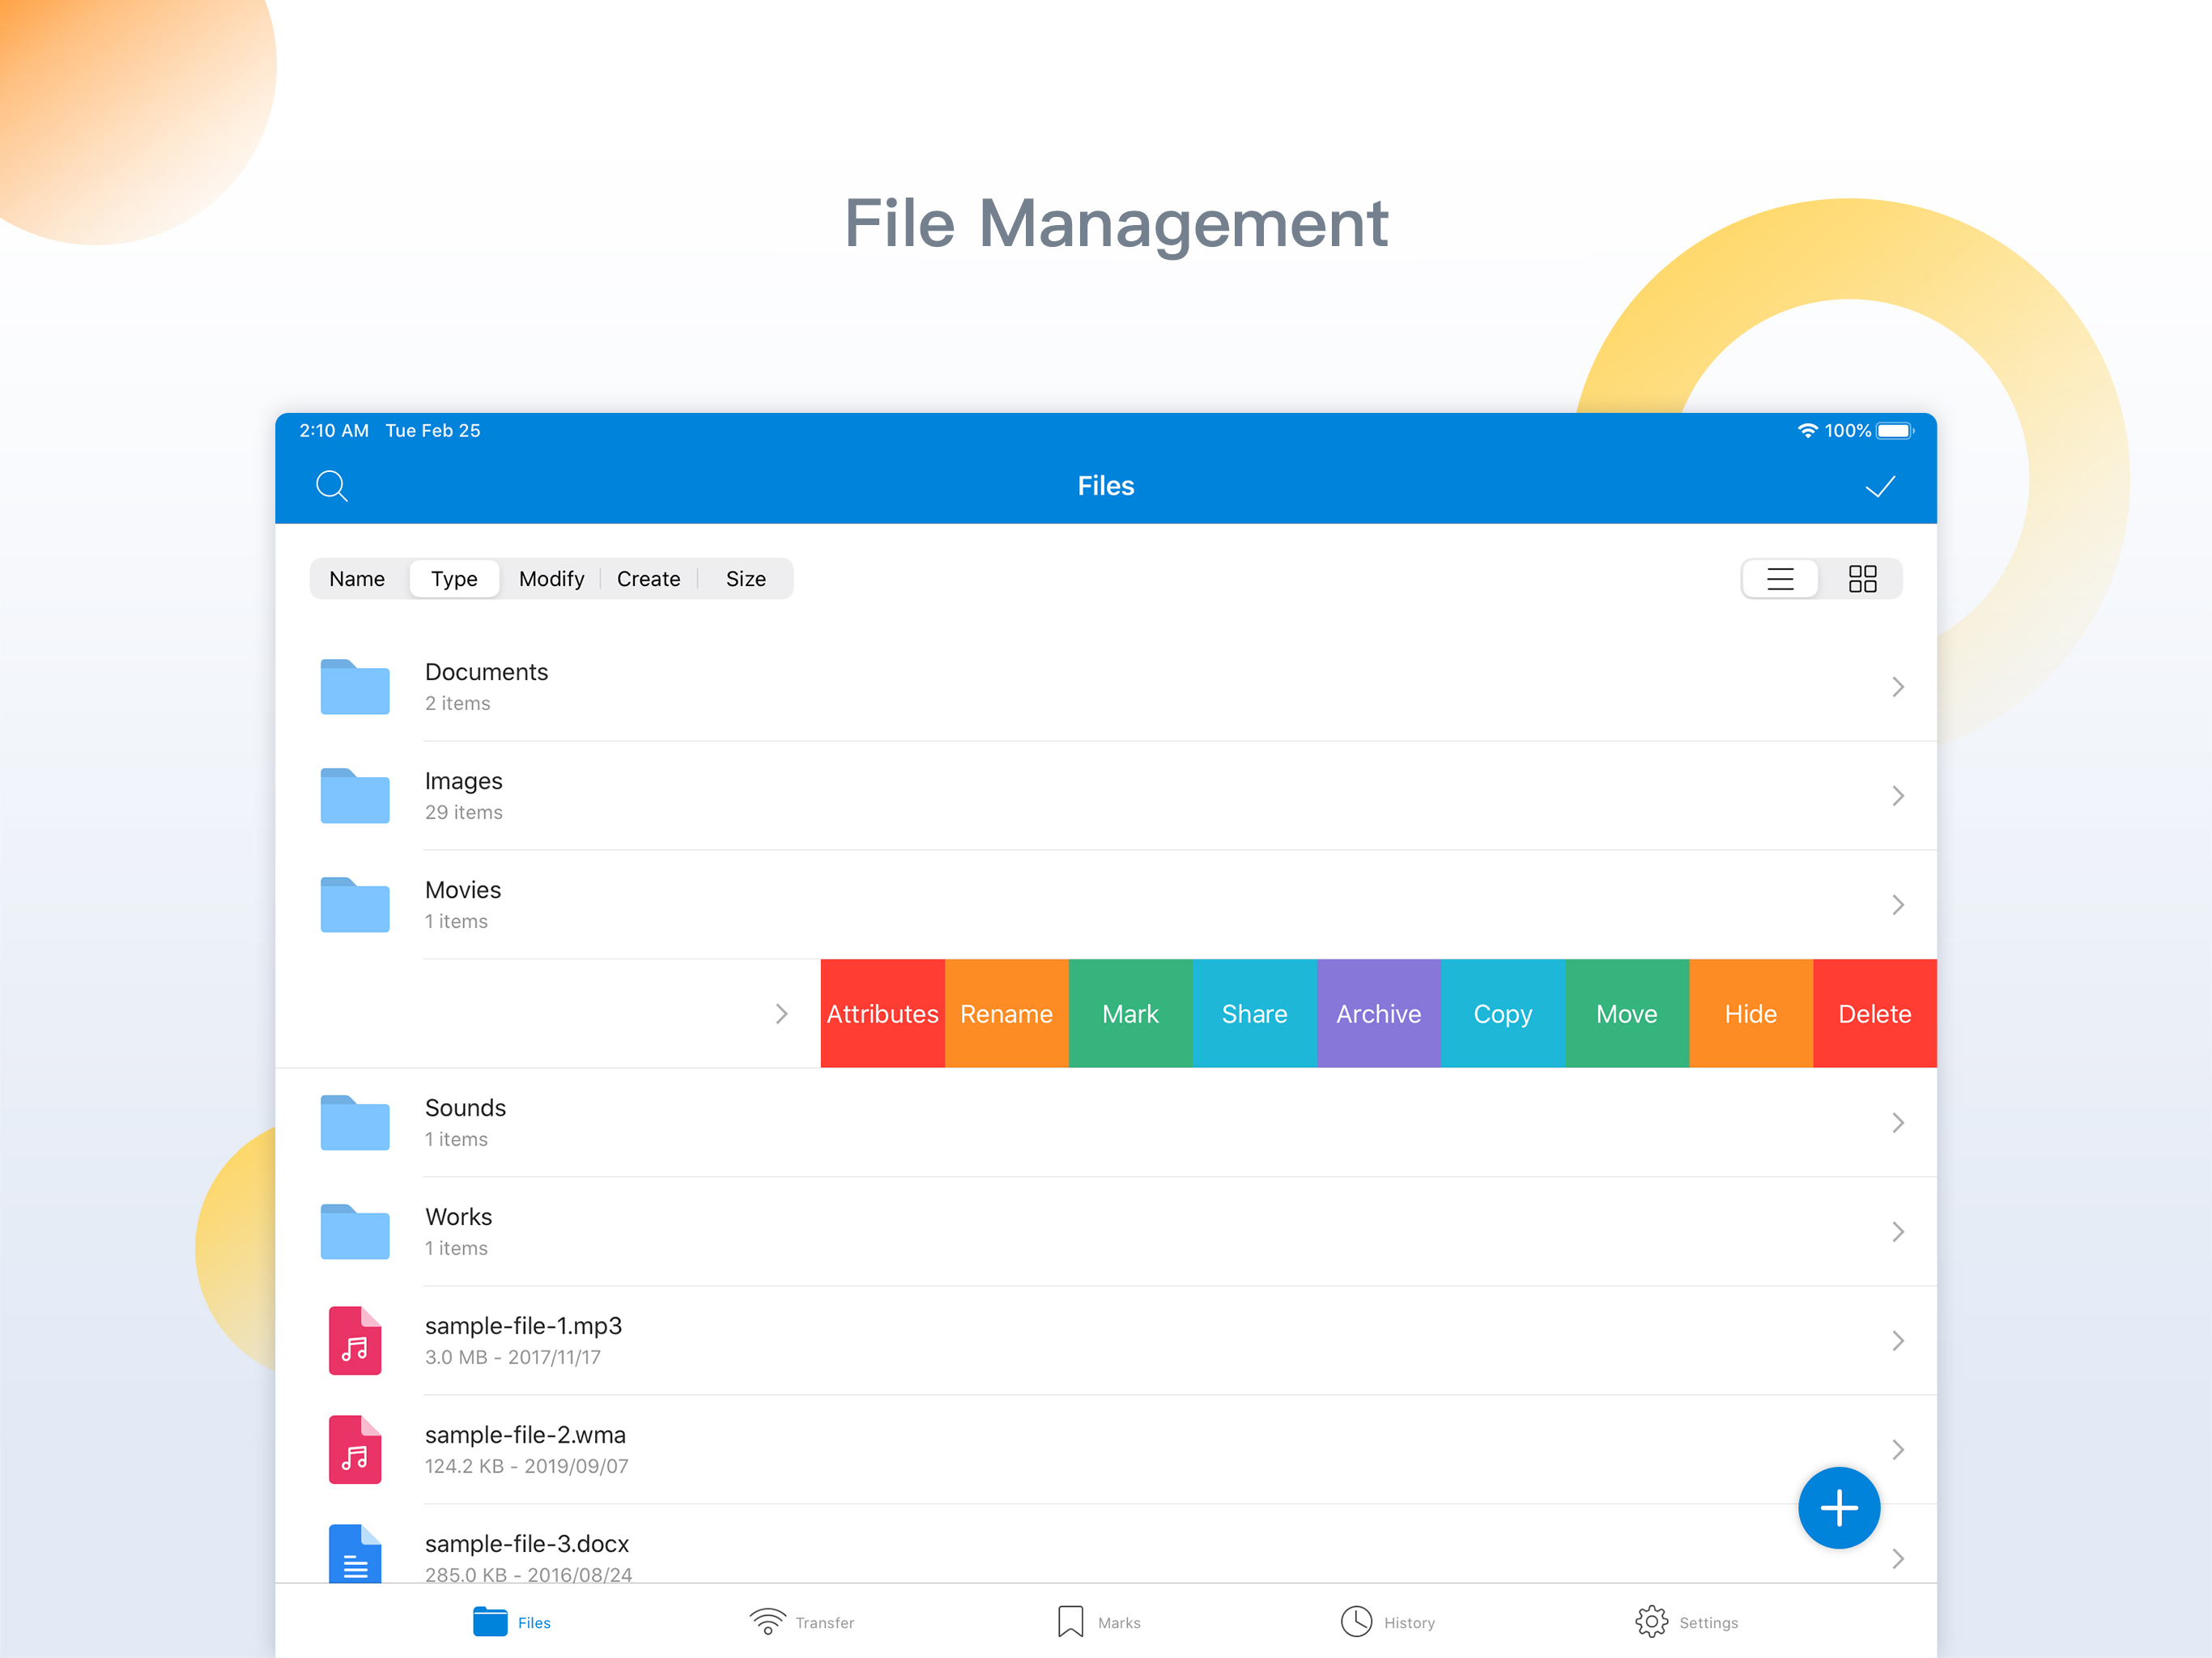The image size is (2212, 1658).
Task: Tap the red Delete swipe action
Action: point(1874,1014)
